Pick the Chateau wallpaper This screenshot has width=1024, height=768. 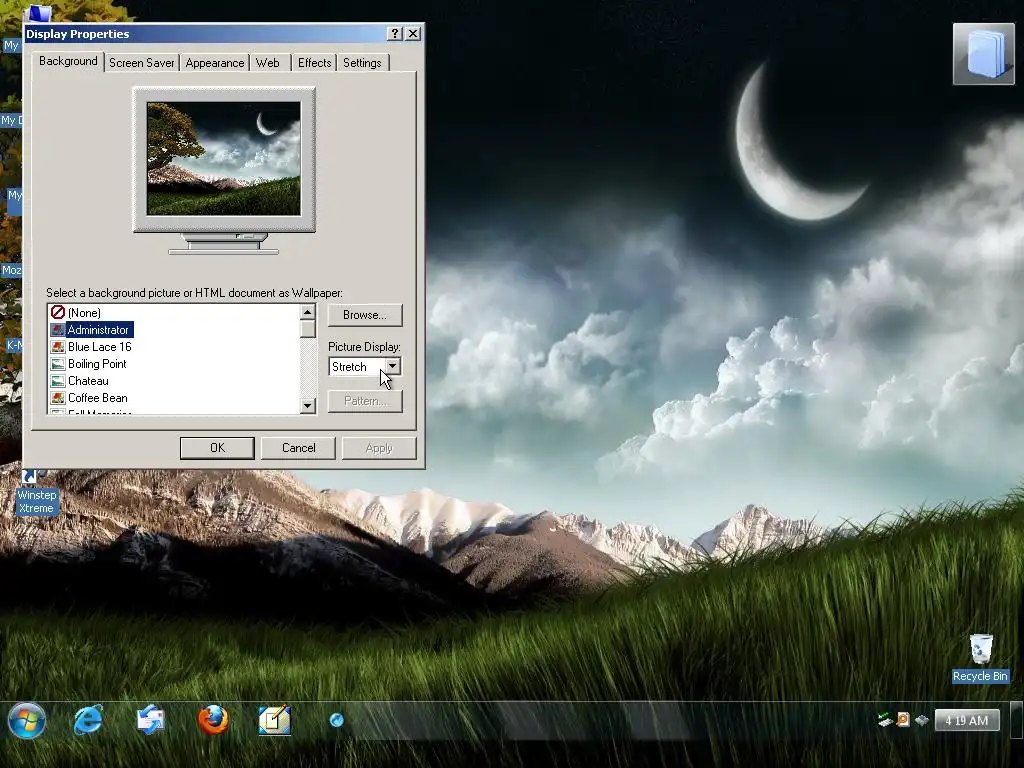tap(88, 381)
